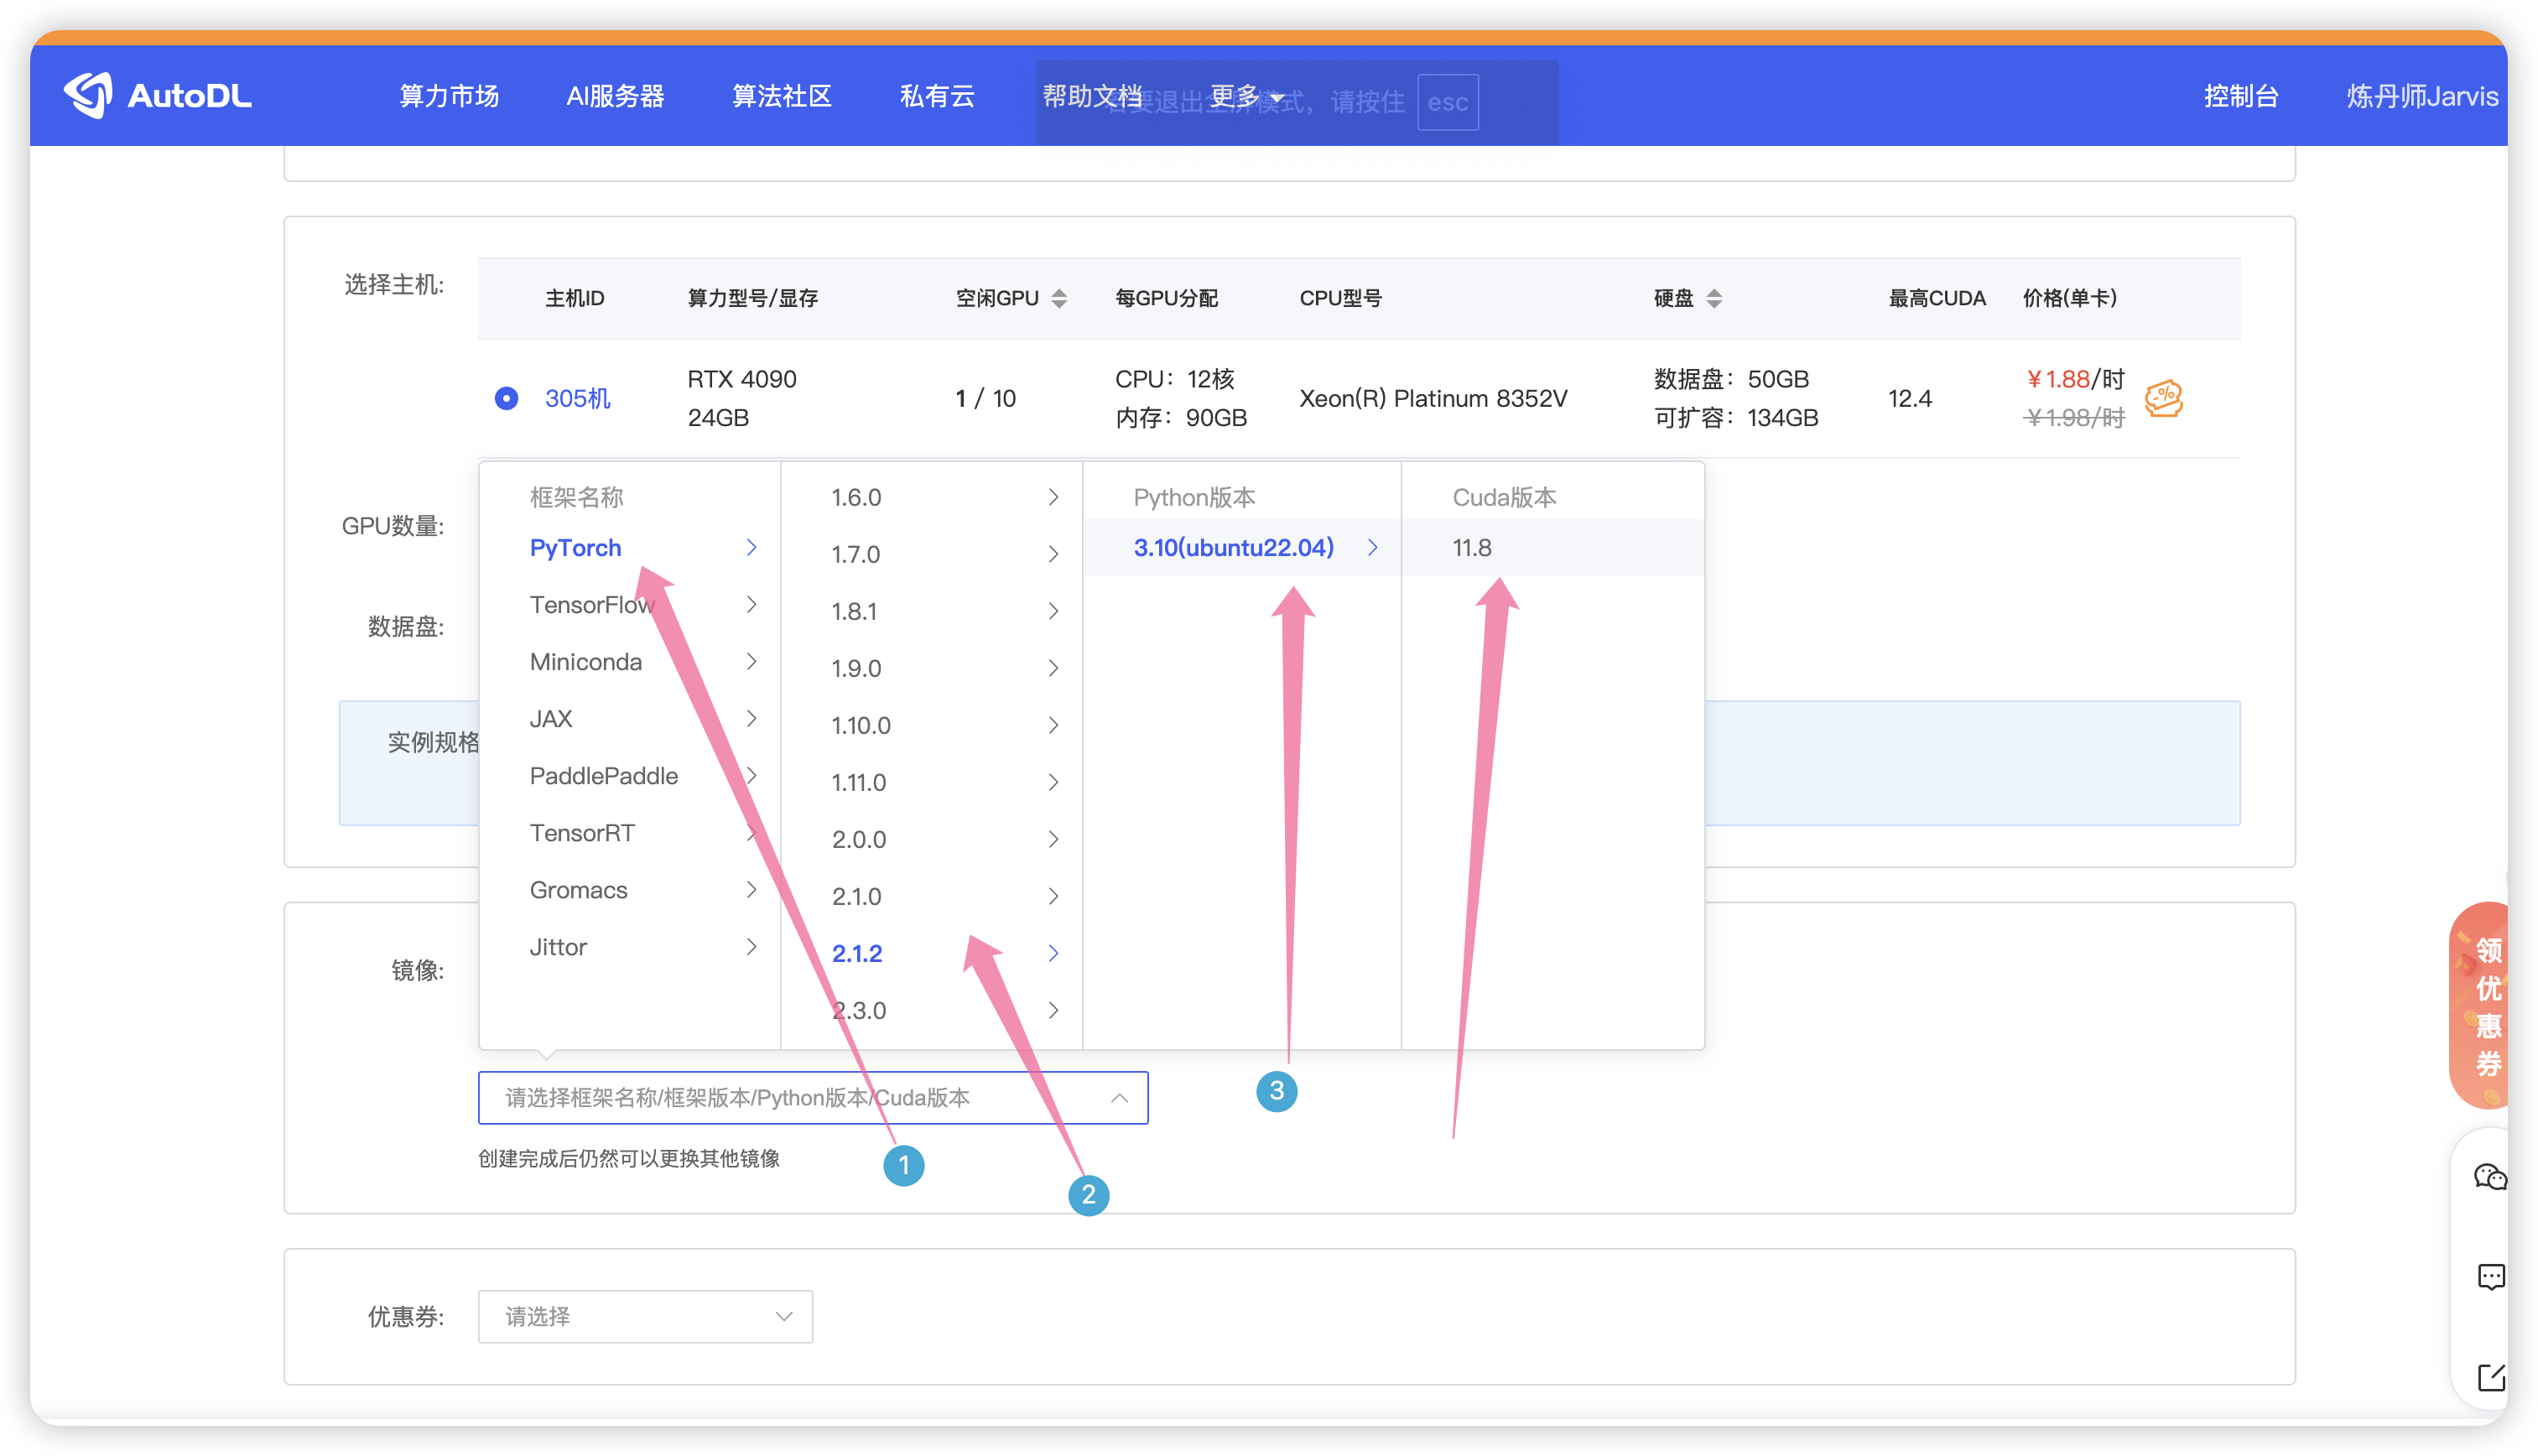Open the chat message feedback icon
The image size is (2538, 1456).
click(x=2489, y=1277)
